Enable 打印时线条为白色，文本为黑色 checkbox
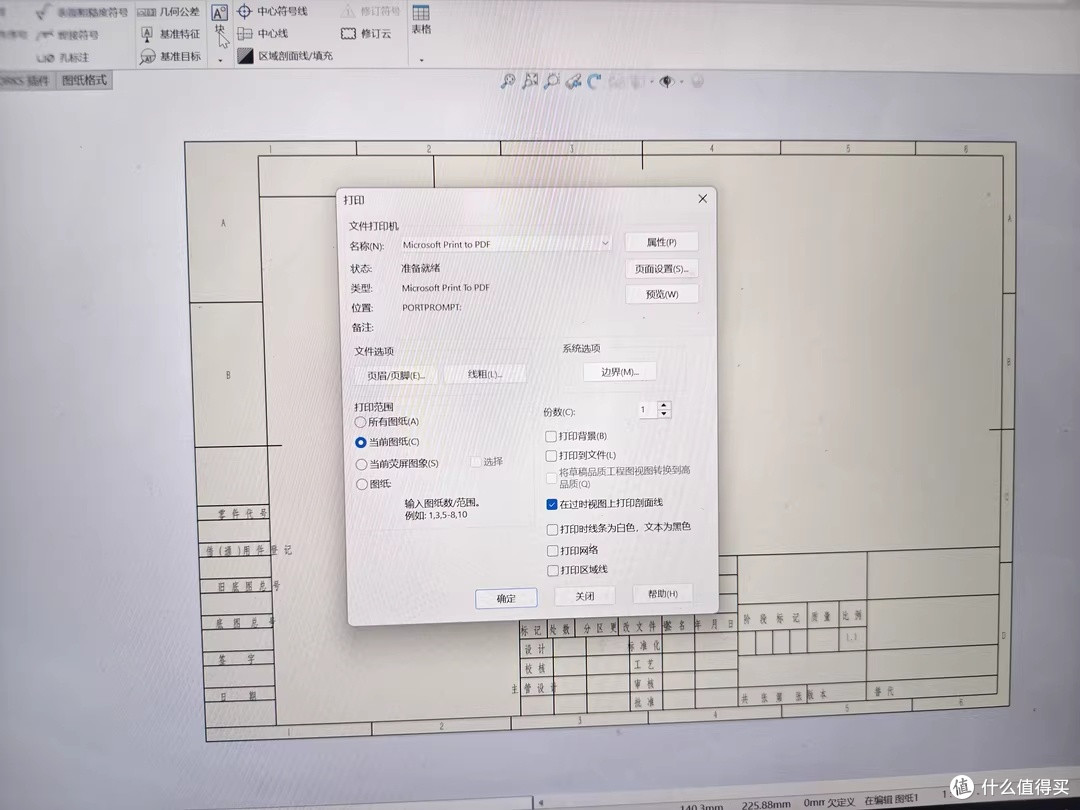The image size is (1080, 810). point(552,529)
